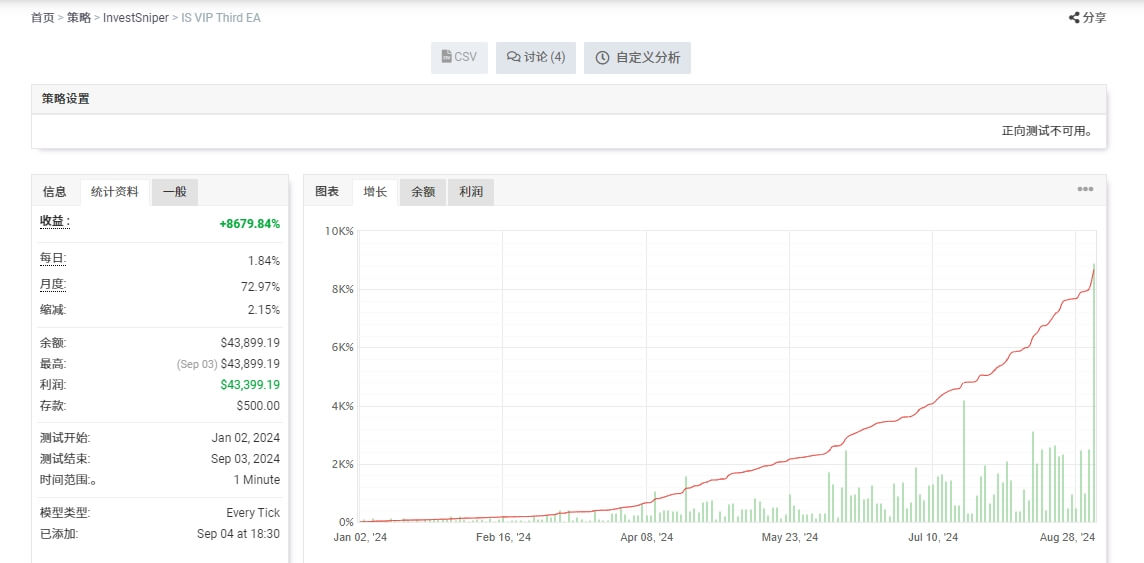Click the $43,399.19 profit value
The height and width of the screenshot is (563, 1144).
click(x=250, y=384)
